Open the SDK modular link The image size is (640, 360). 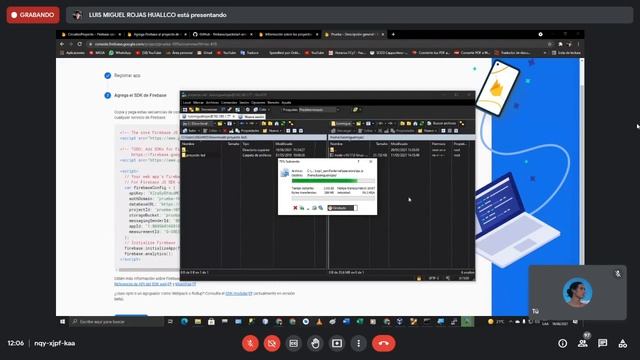tap(239, 293)
